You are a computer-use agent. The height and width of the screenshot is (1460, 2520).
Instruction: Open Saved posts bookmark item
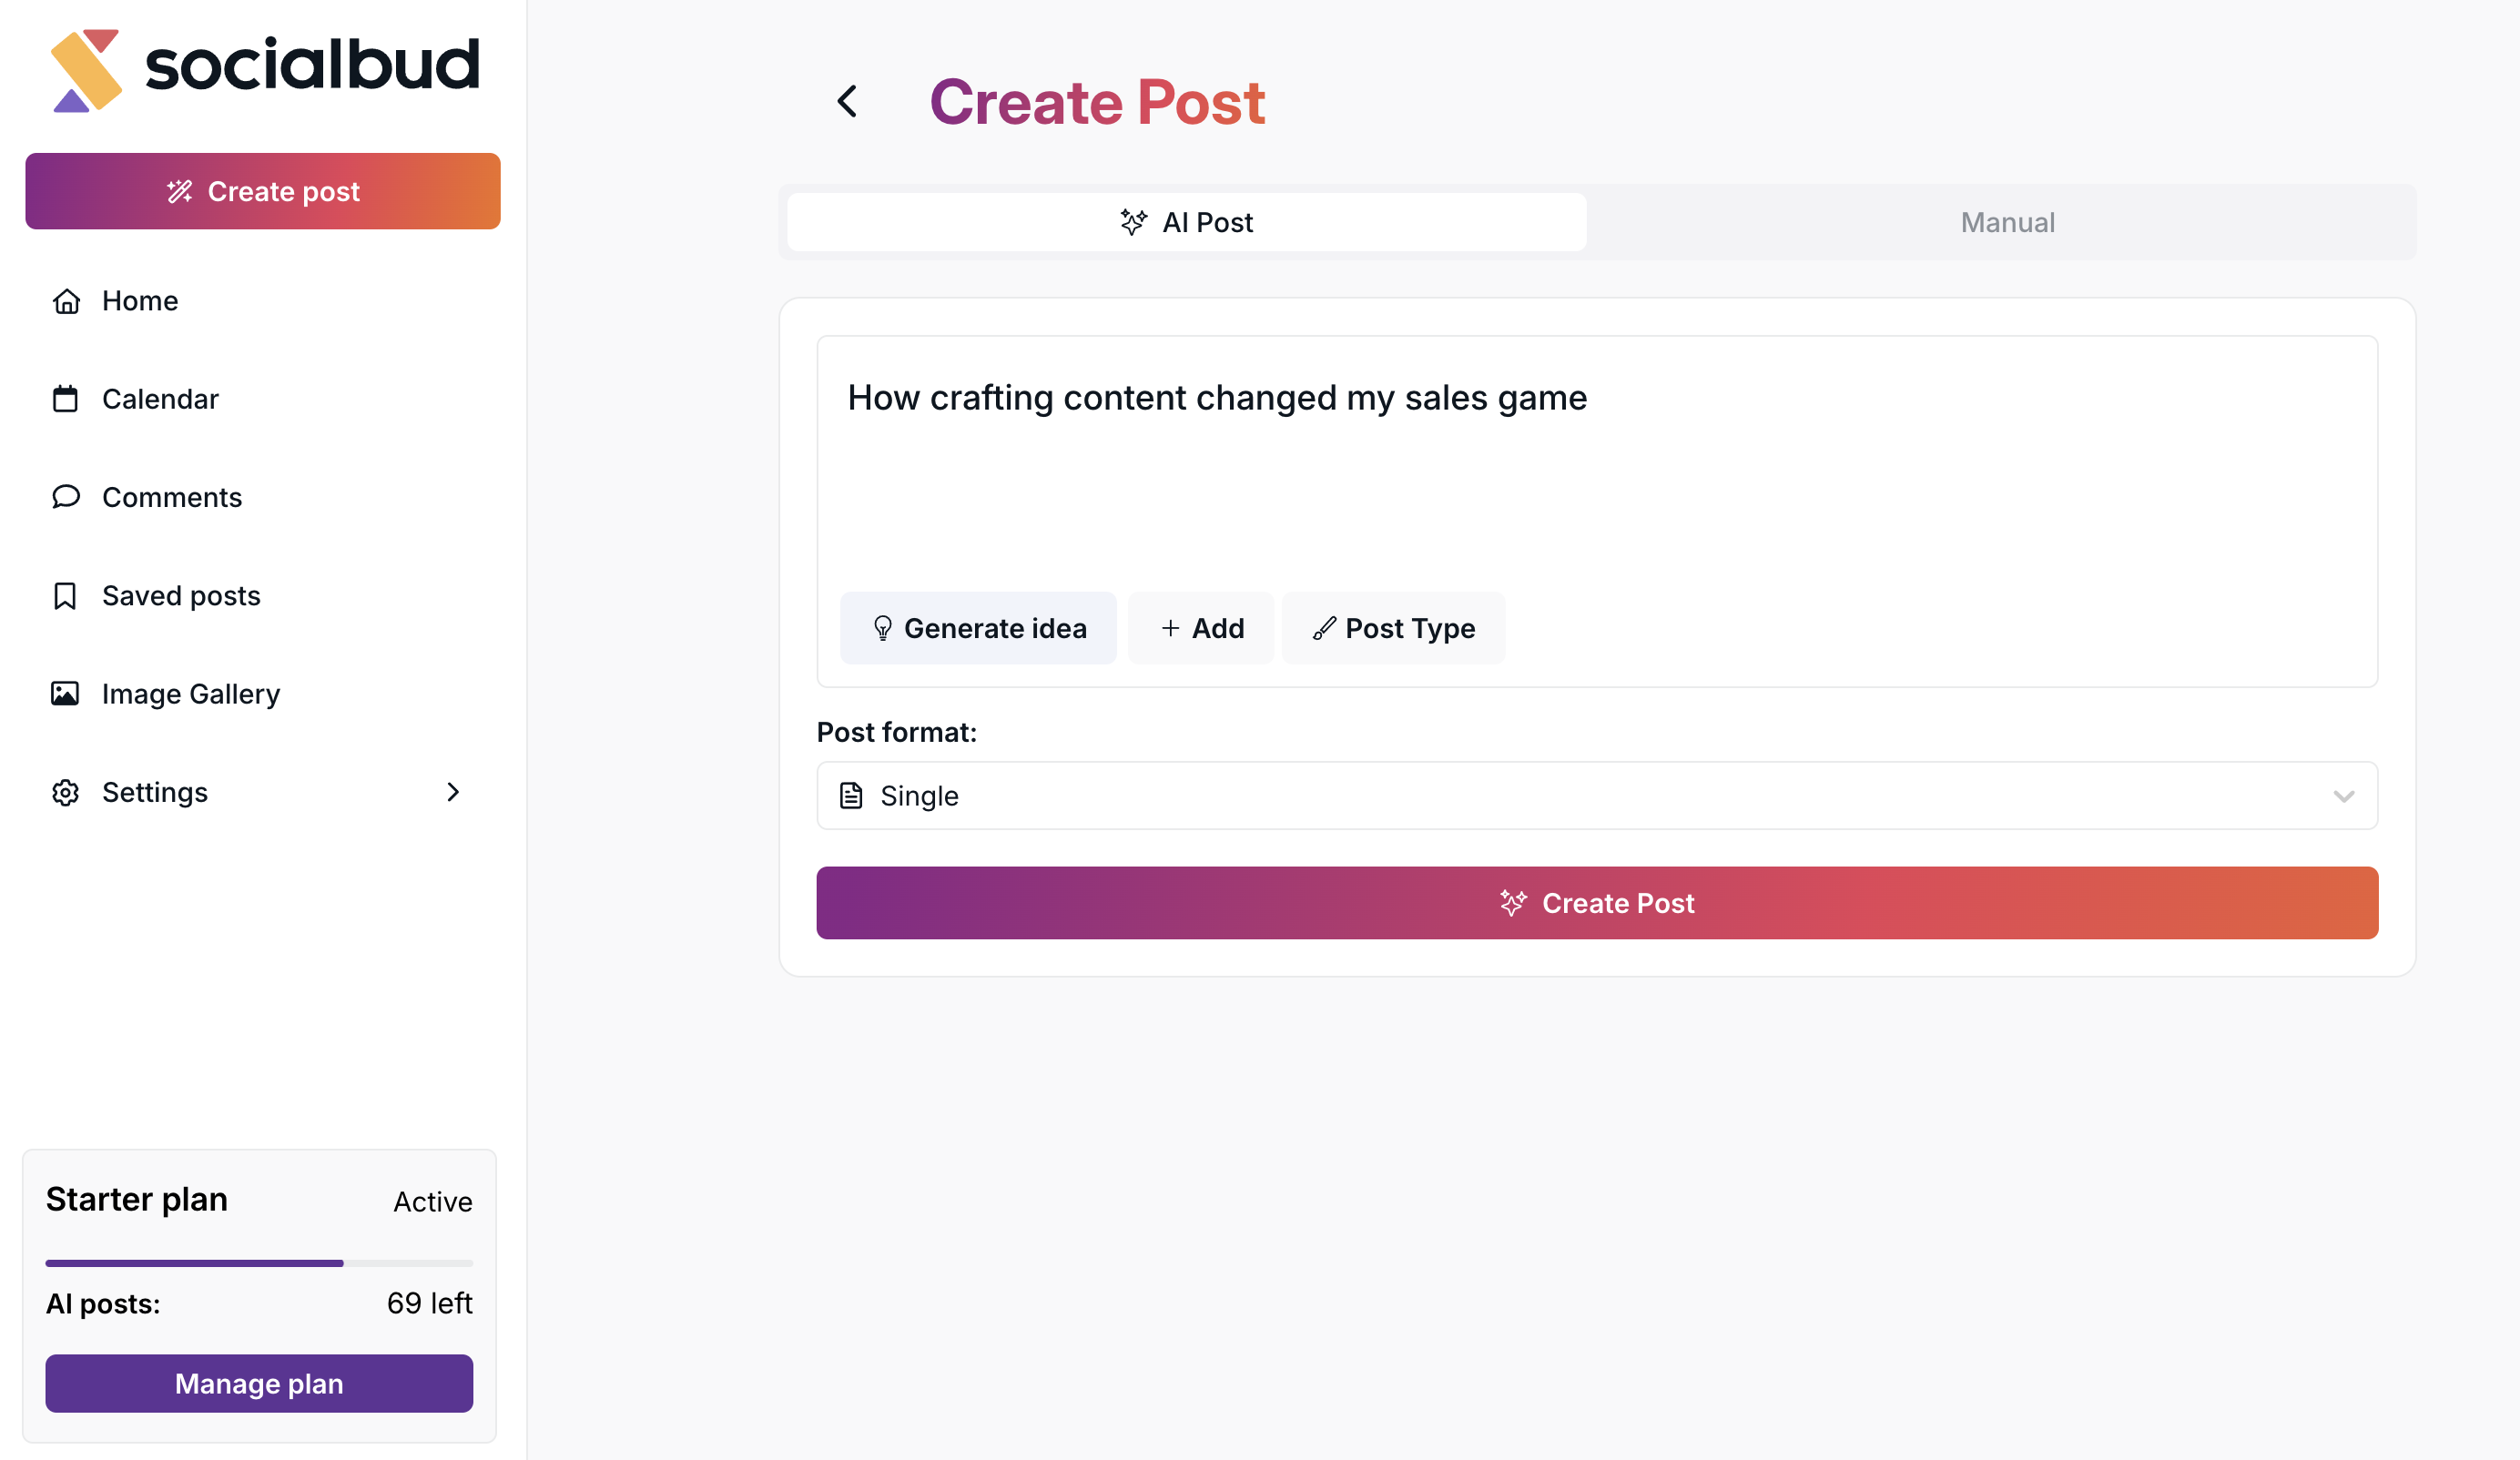click(180, 596)
